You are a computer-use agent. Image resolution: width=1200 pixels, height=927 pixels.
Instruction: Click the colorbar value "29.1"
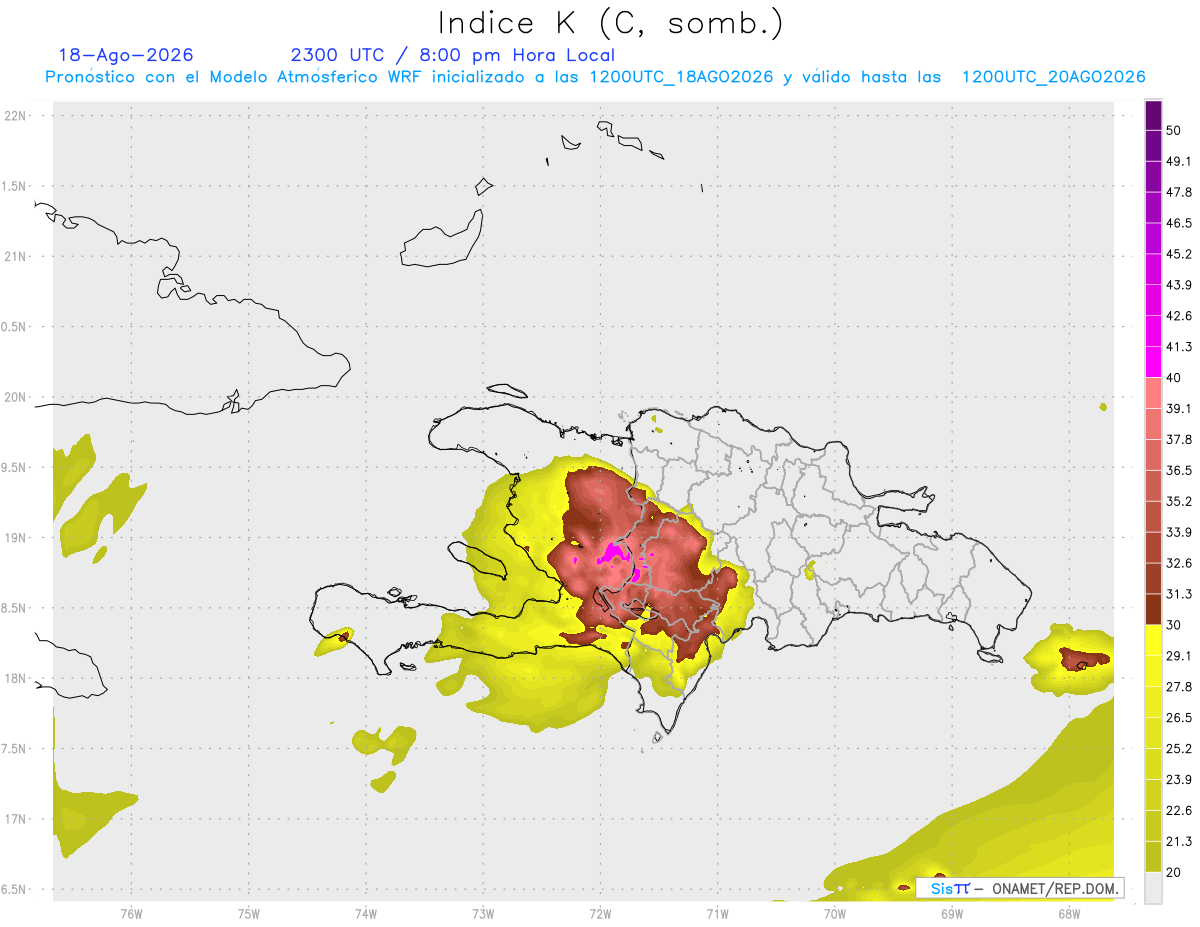coord(1179,655)
